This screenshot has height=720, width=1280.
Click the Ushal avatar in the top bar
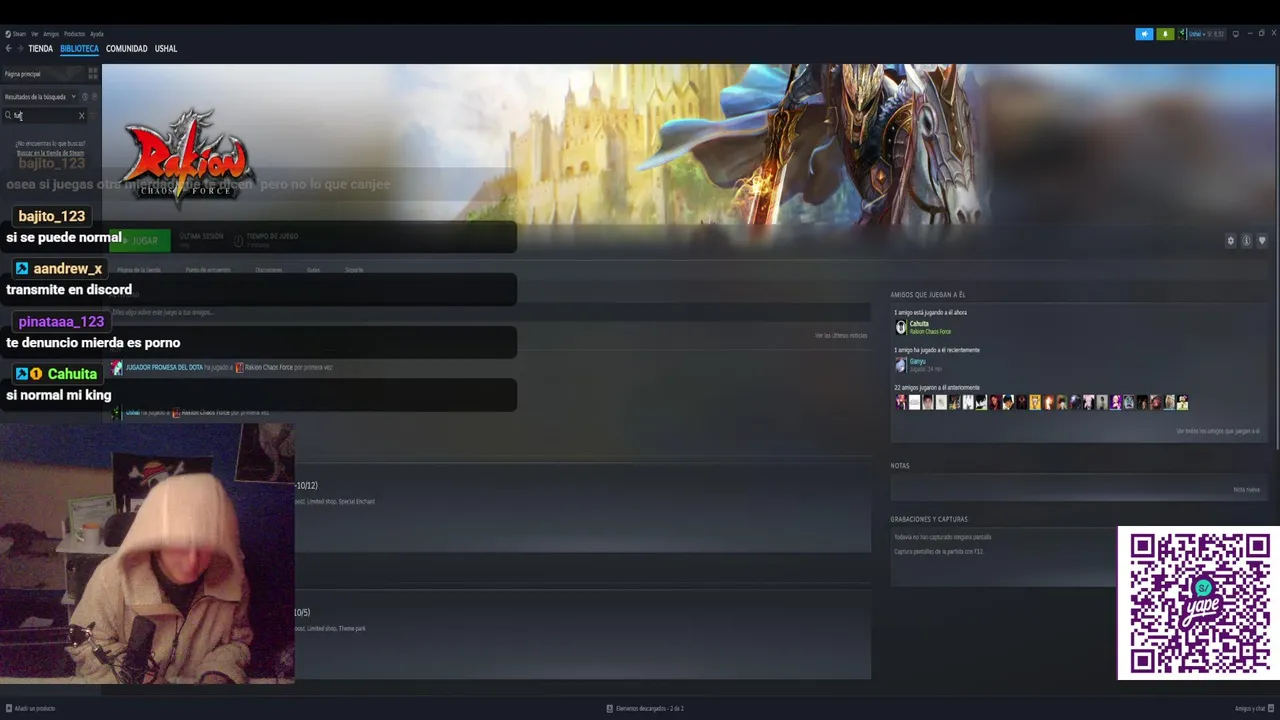click(1182, 34)
